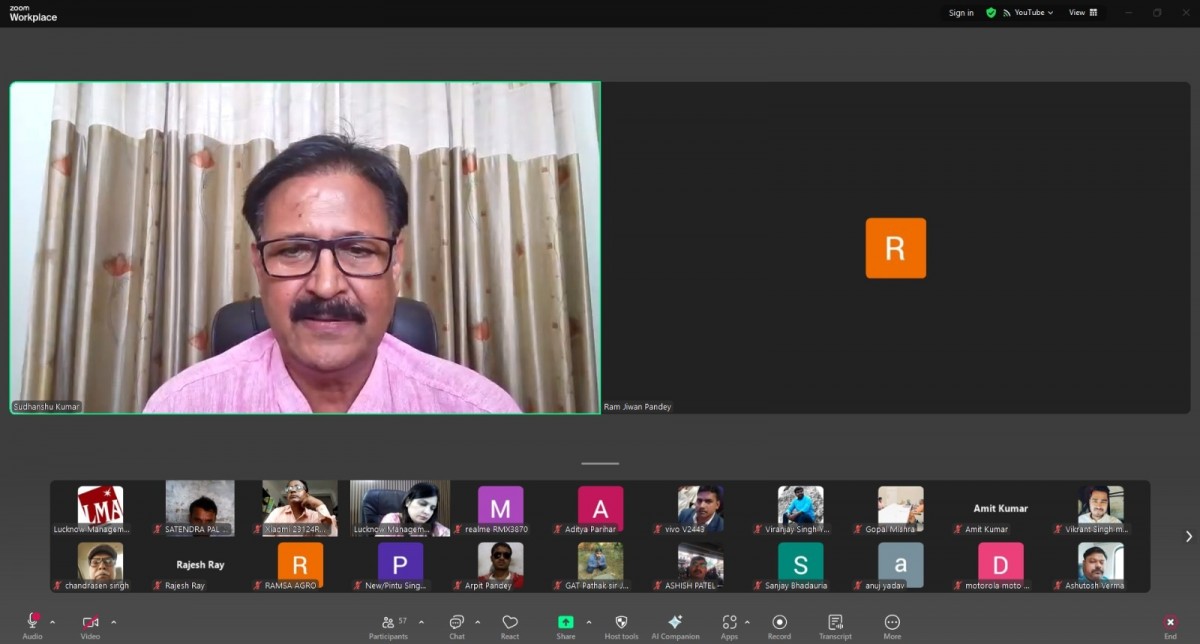Viewport: 1200px width, 644px height.
Task: Open the Apps menu icon
Action: (x=729, y=624)
